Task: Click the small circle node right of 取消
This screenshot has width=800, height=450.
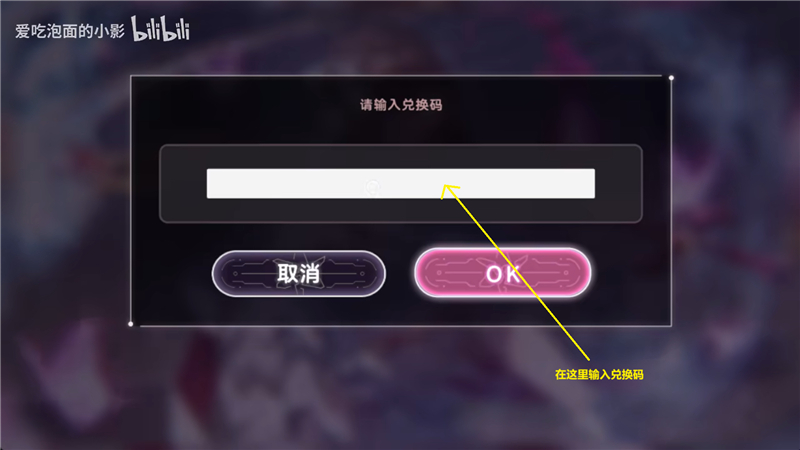Action: pyautogui.click(x=362, y=273)
